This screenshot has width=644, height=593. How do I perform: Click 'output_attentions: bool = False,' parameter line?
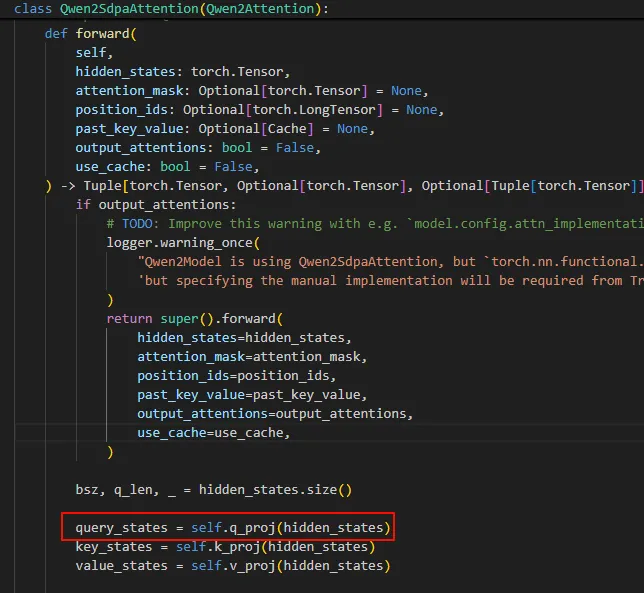tap(198, 148)
